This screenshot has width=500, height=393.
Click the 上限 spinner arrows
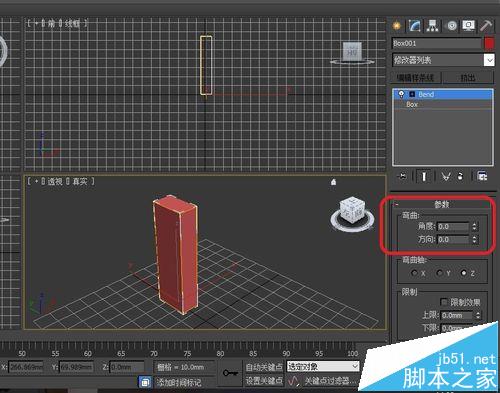[x=478, y=315]
